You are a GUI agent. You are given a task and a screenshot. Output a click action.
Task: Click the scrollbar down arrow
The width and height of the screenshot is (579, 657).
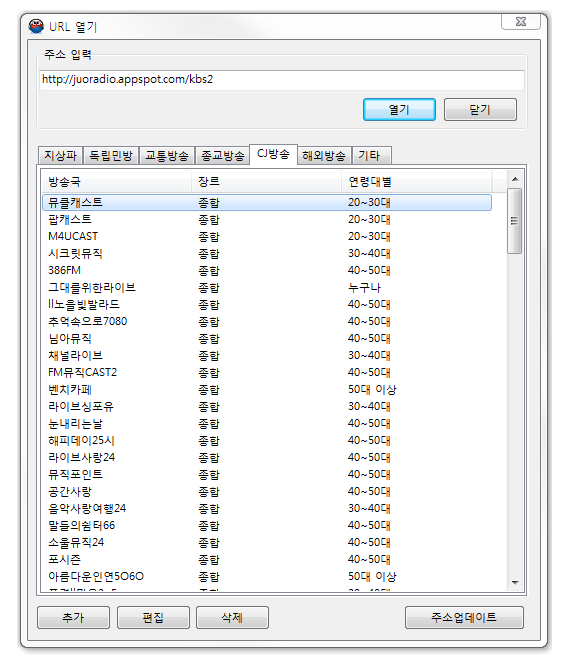pos(515,583)
